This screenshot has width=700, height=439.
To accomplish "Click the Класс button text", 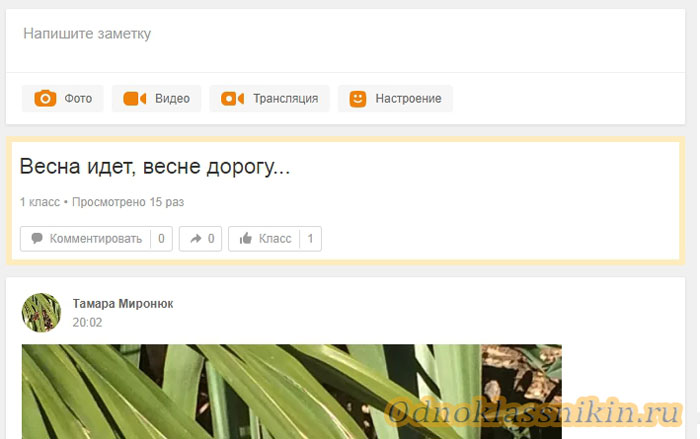I will pos(275,238).
